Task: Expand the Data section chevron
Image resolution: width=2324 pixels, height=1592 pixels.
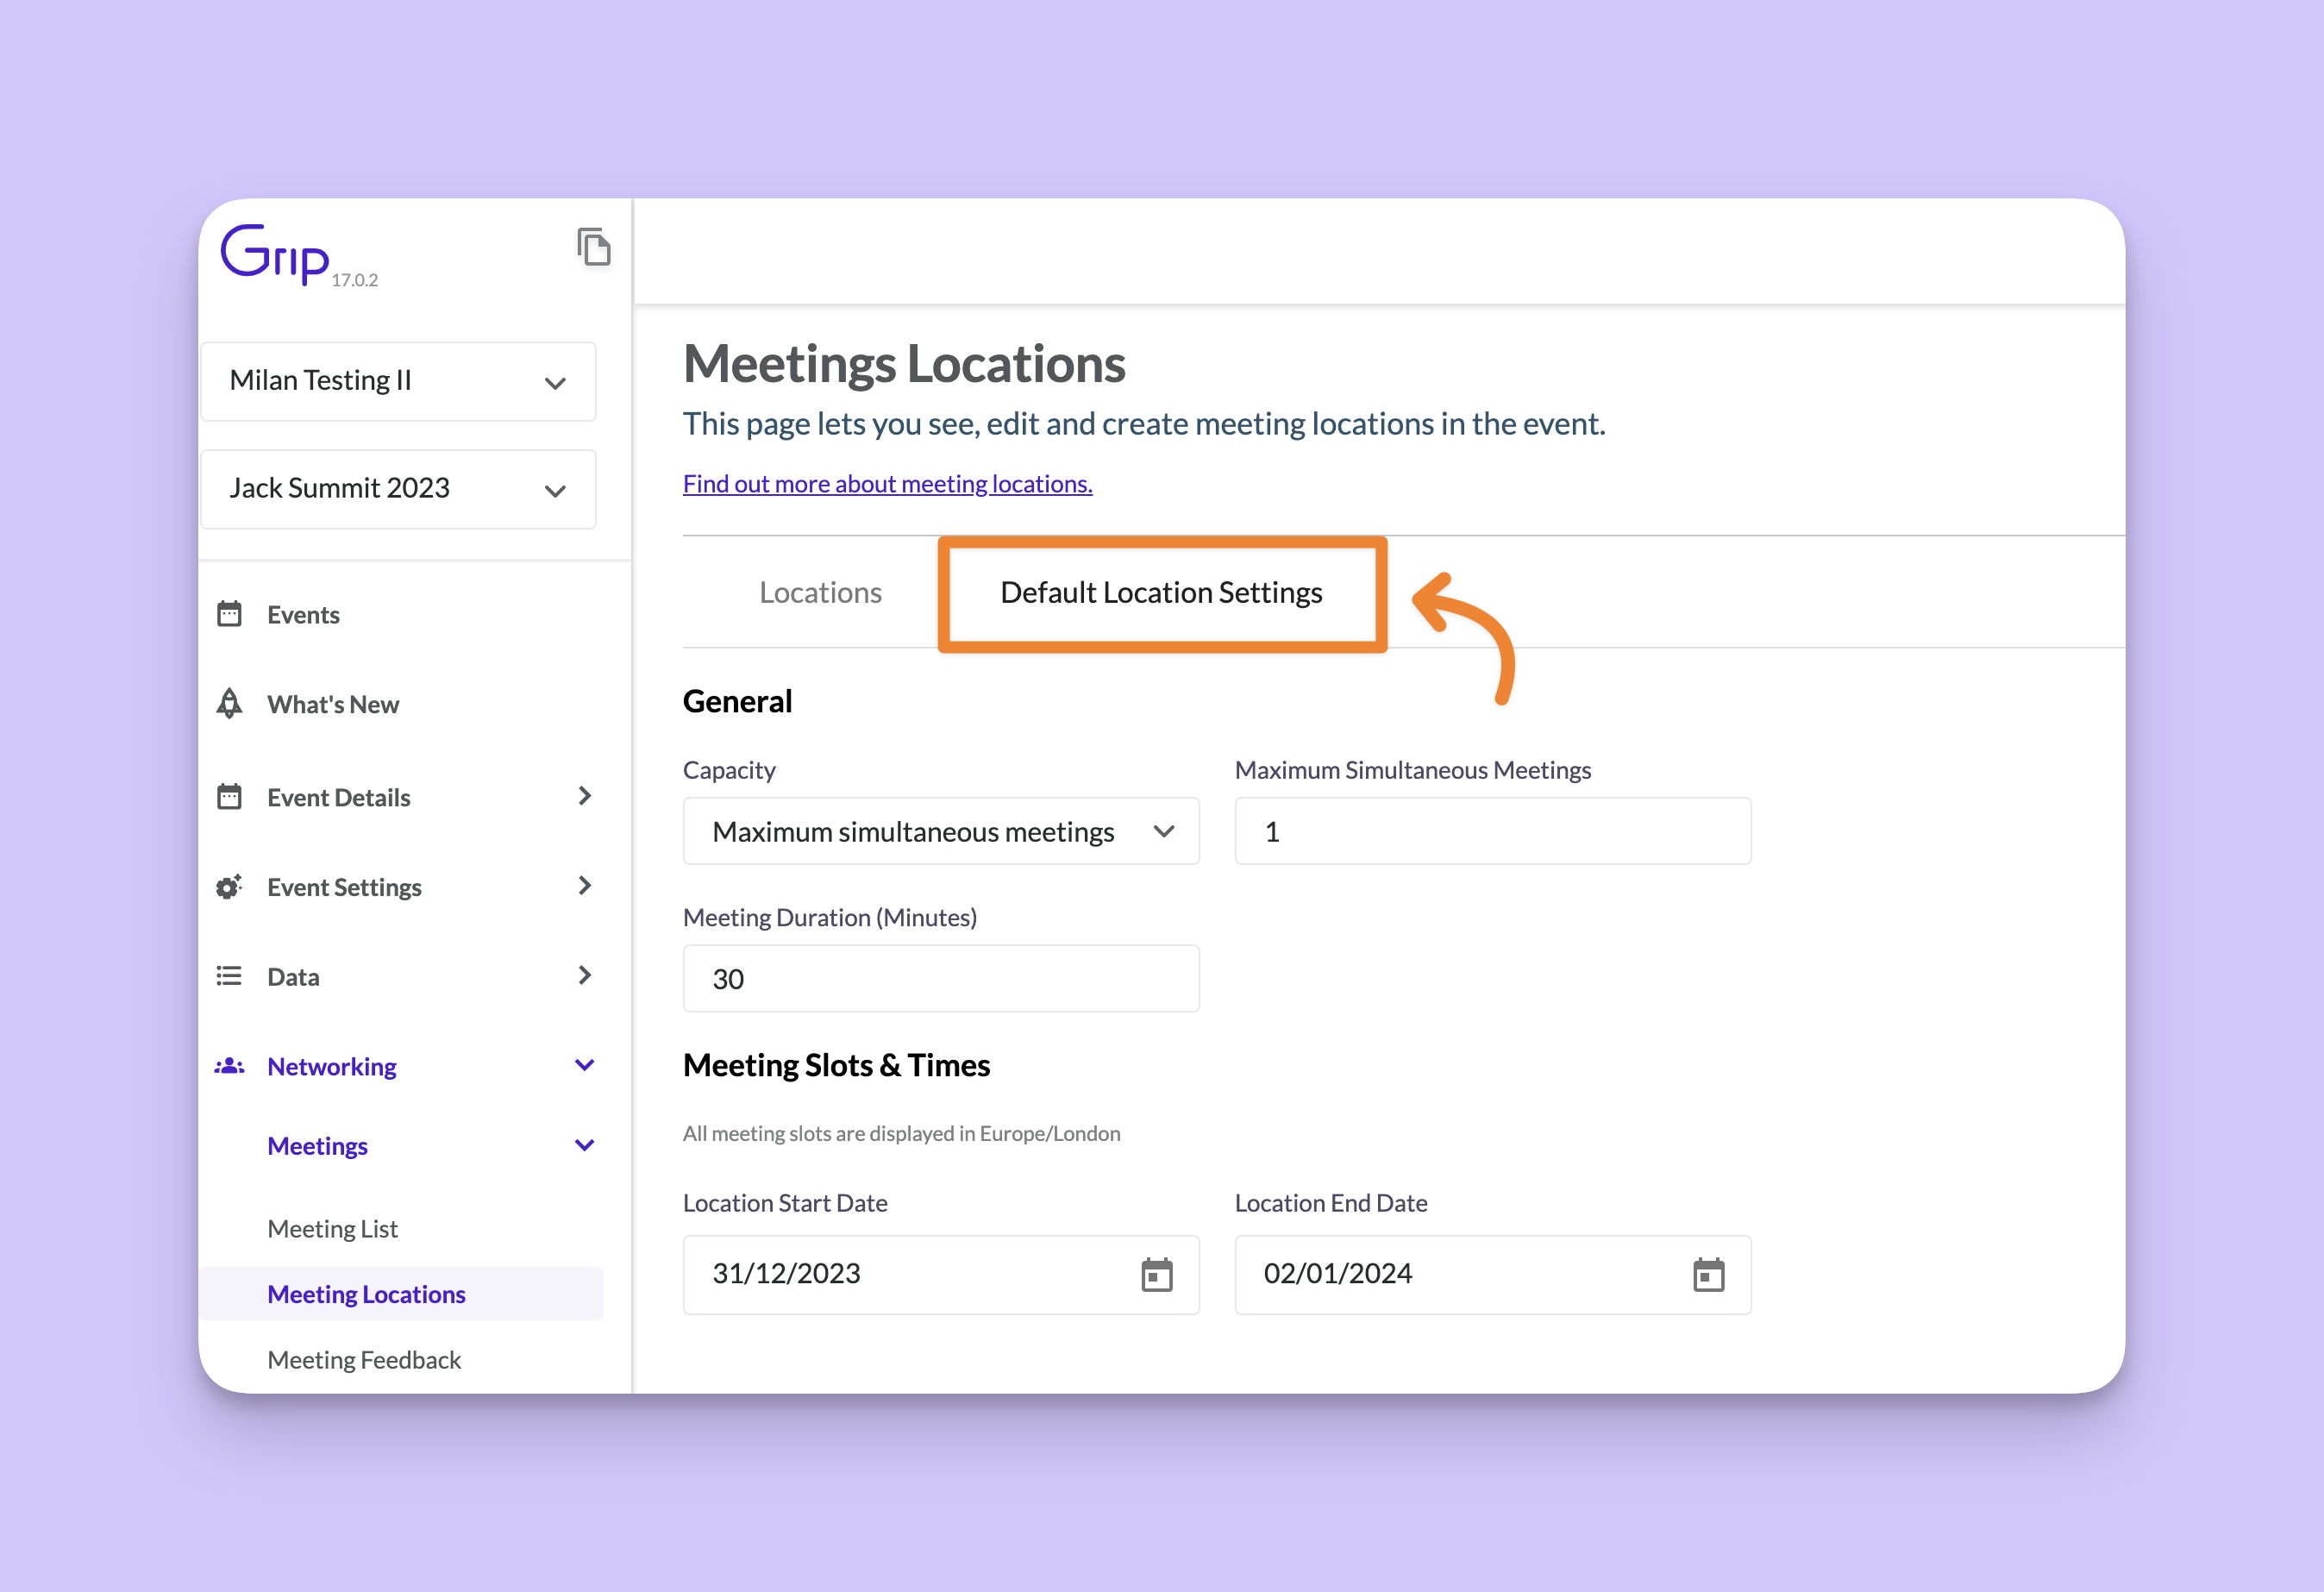Action: pyautogui.click(x=585, y=975)
